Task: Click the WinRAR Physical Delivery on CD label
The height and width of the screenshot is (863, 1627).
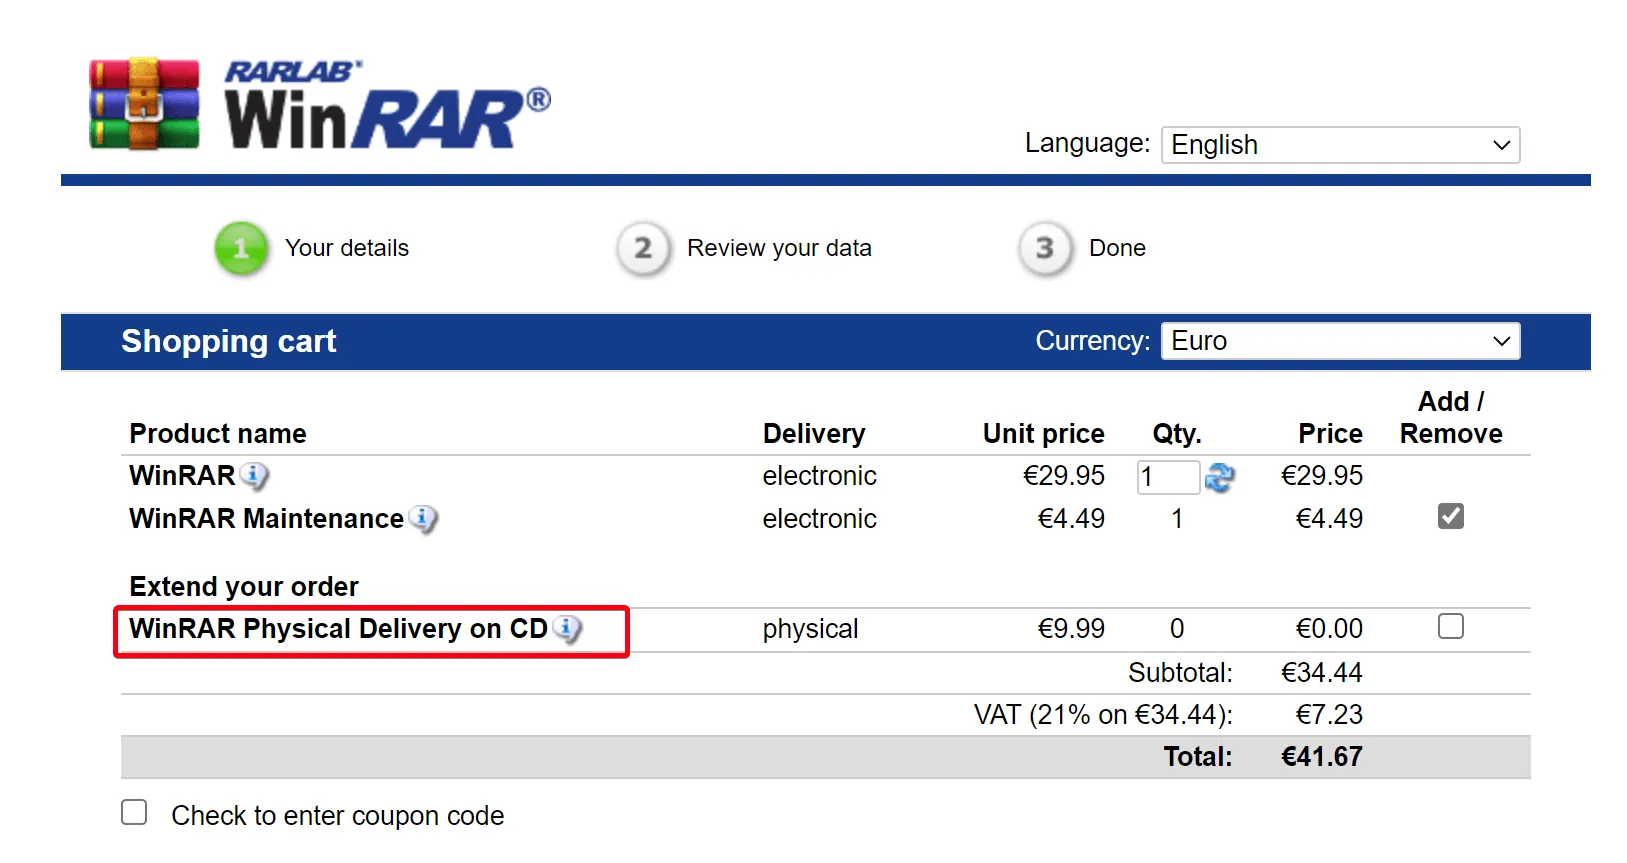Action: (340, 629)
